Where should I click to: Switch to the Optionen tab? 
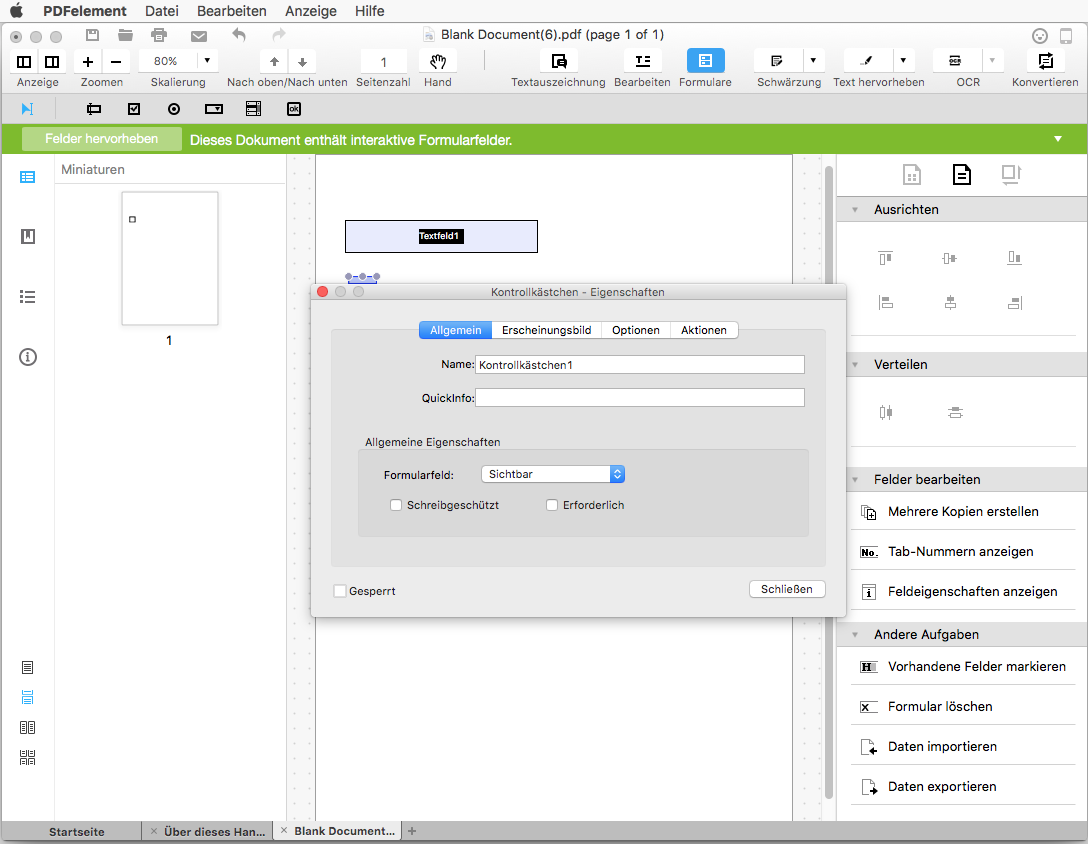tap(636, 330)
